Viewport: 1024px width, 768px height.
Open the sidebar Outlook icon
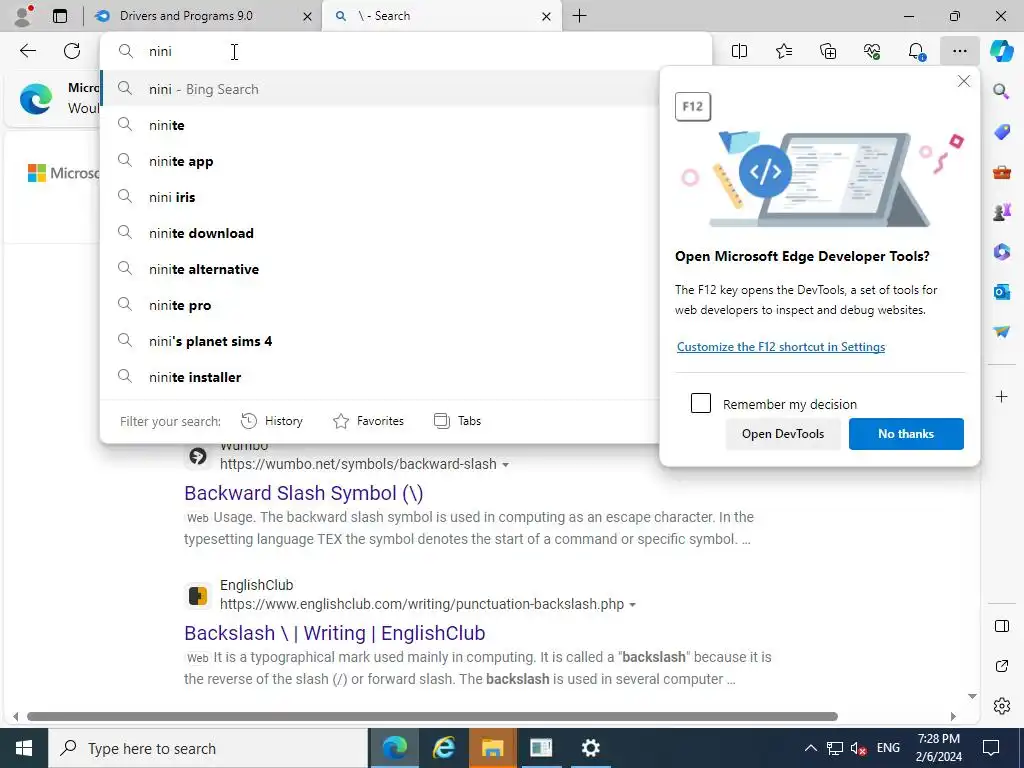click(x=1001, y=291)
